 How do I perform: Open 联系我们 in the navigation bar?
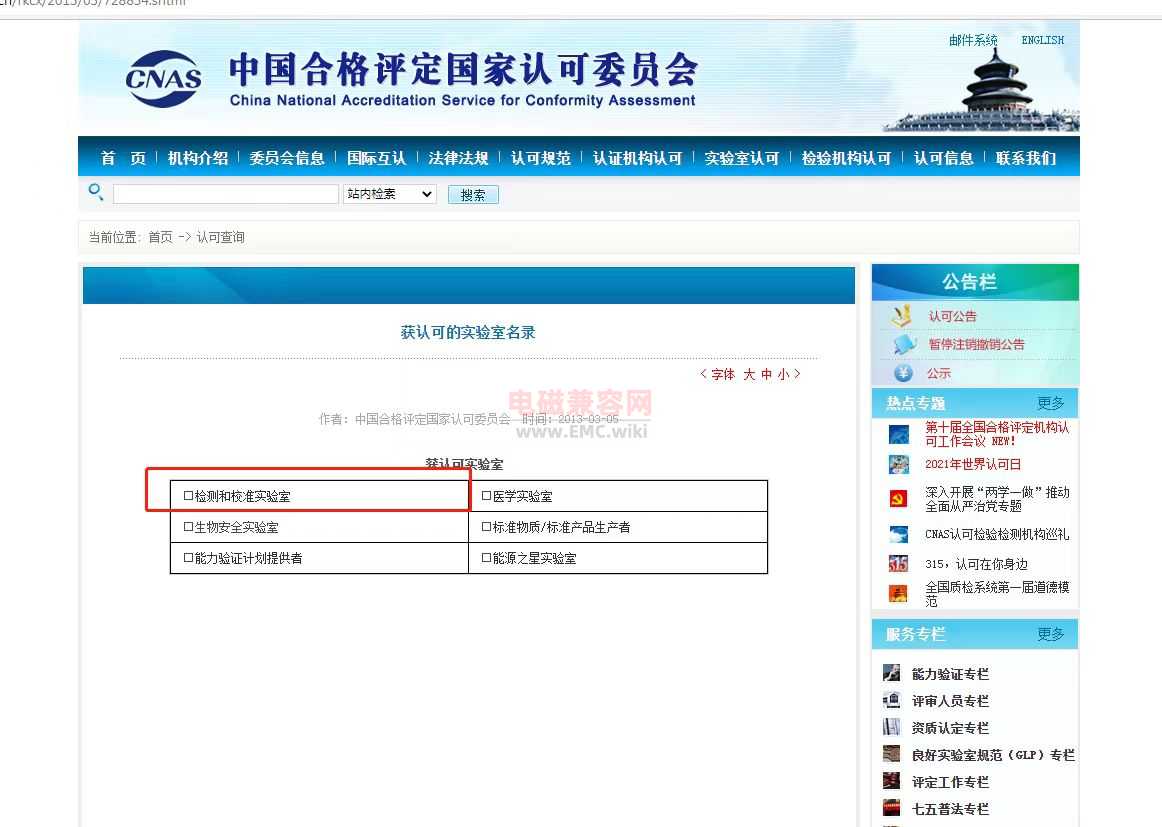1026,158
